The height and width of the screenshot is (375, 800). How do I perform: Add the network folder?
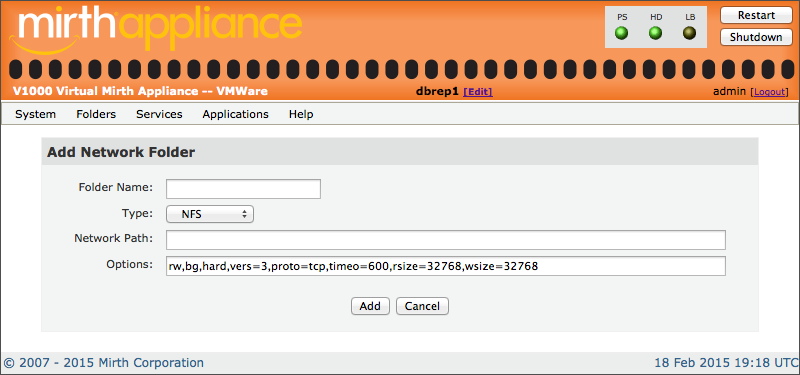click(x=370, y=306)
